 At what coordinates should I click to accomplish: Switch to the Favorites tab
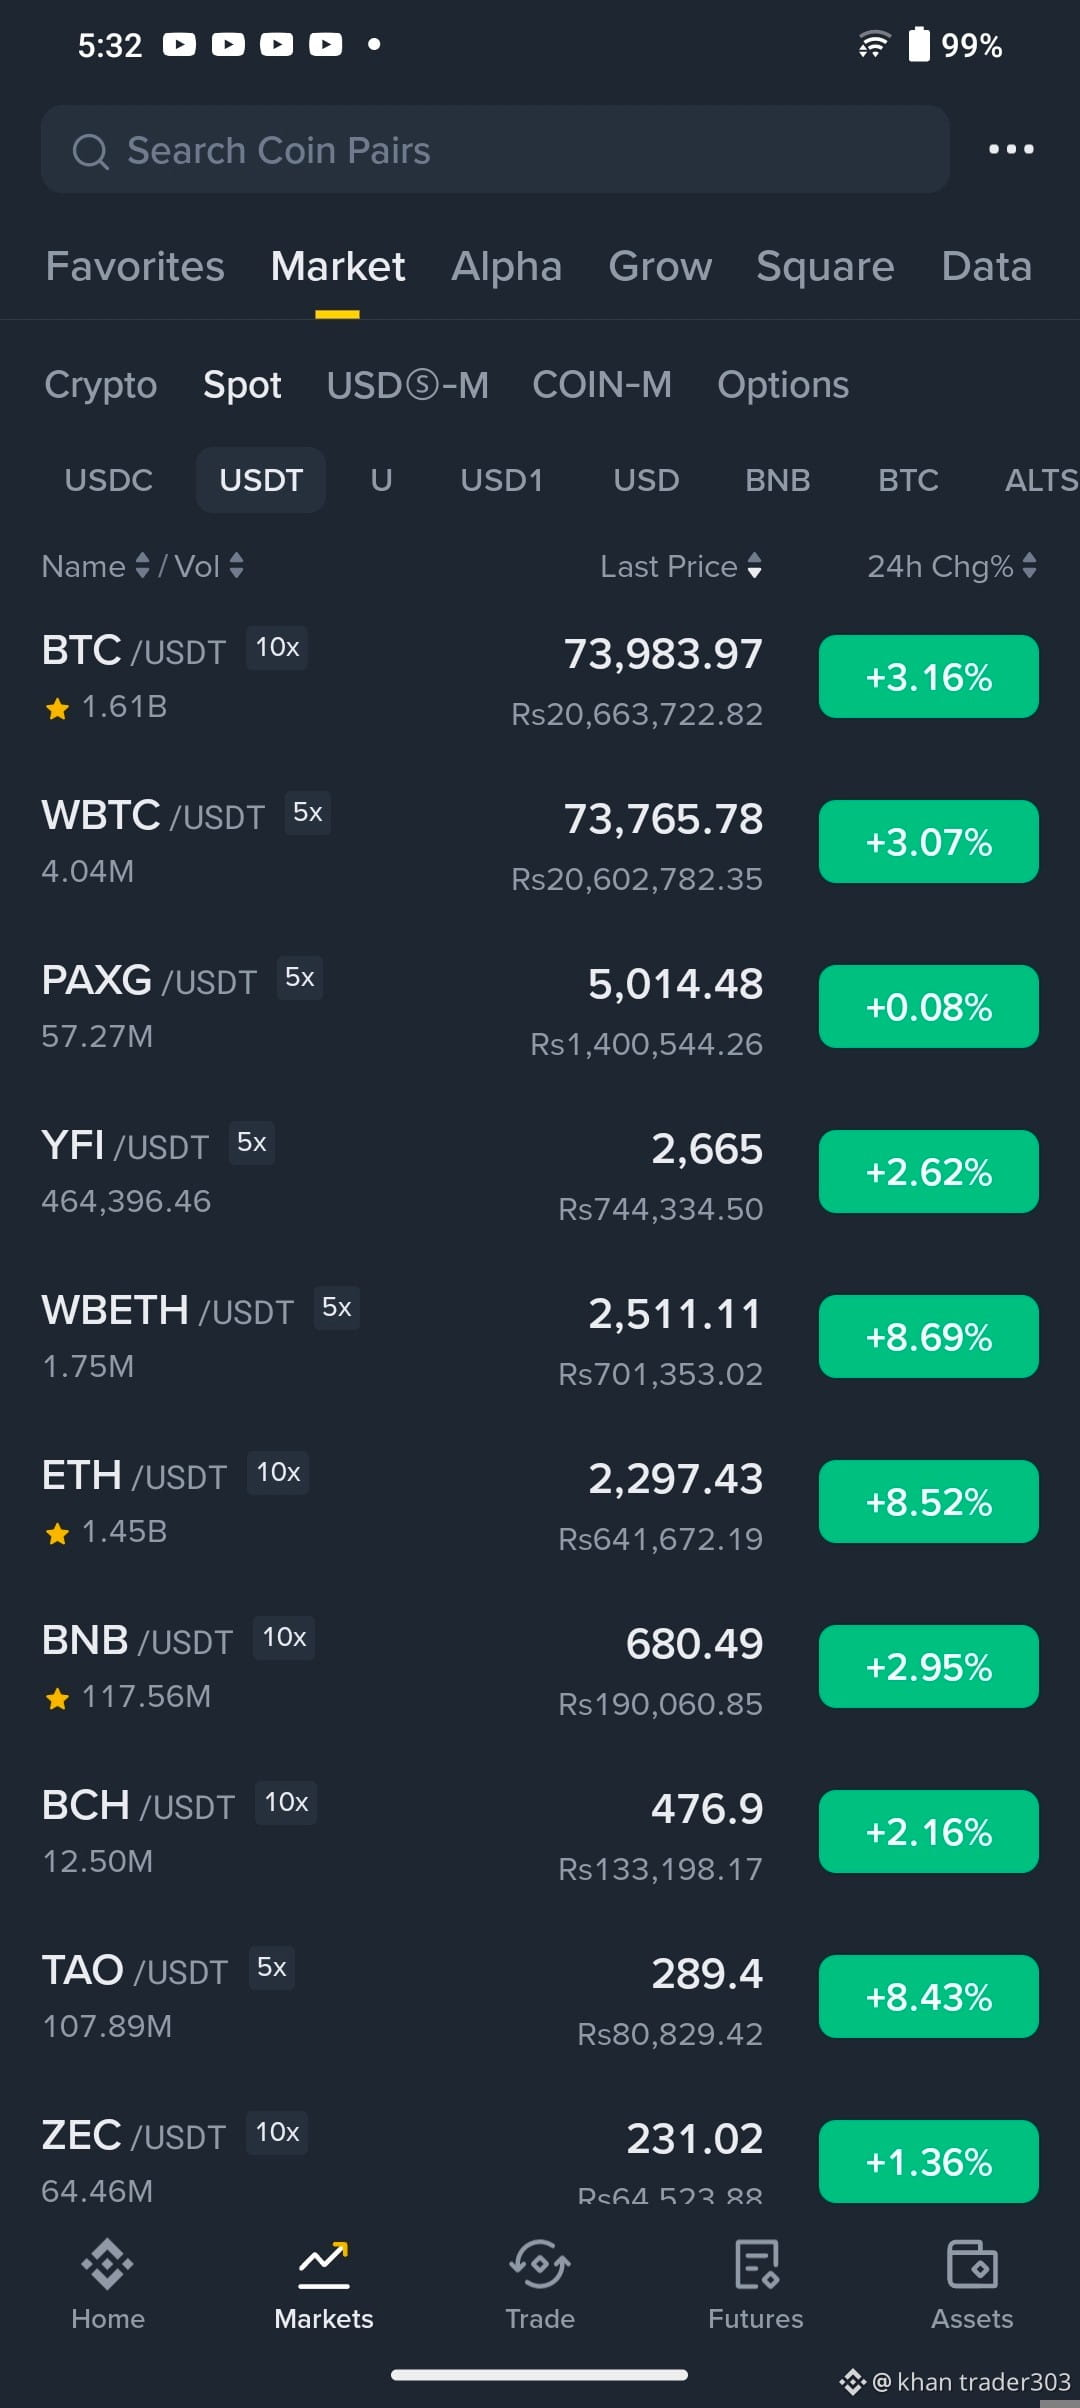(x=135, y=266)
